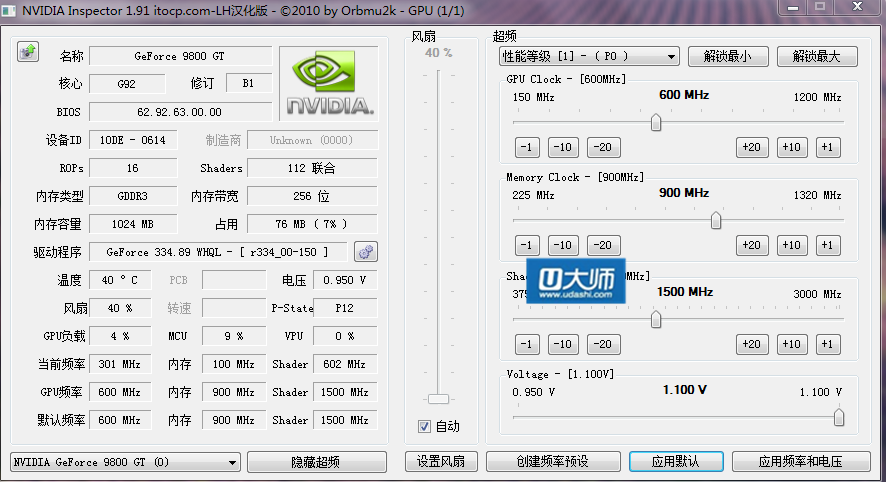
Task: Click the 电压 field showing 0.950 V
Action: tap(345, 280)
